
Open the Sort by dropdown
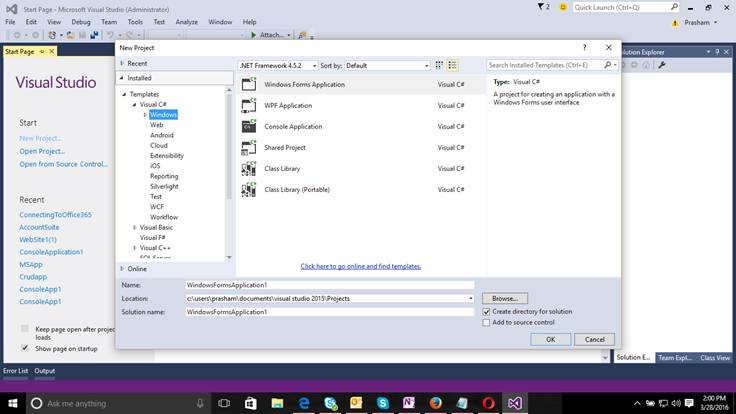click(385, 65)
